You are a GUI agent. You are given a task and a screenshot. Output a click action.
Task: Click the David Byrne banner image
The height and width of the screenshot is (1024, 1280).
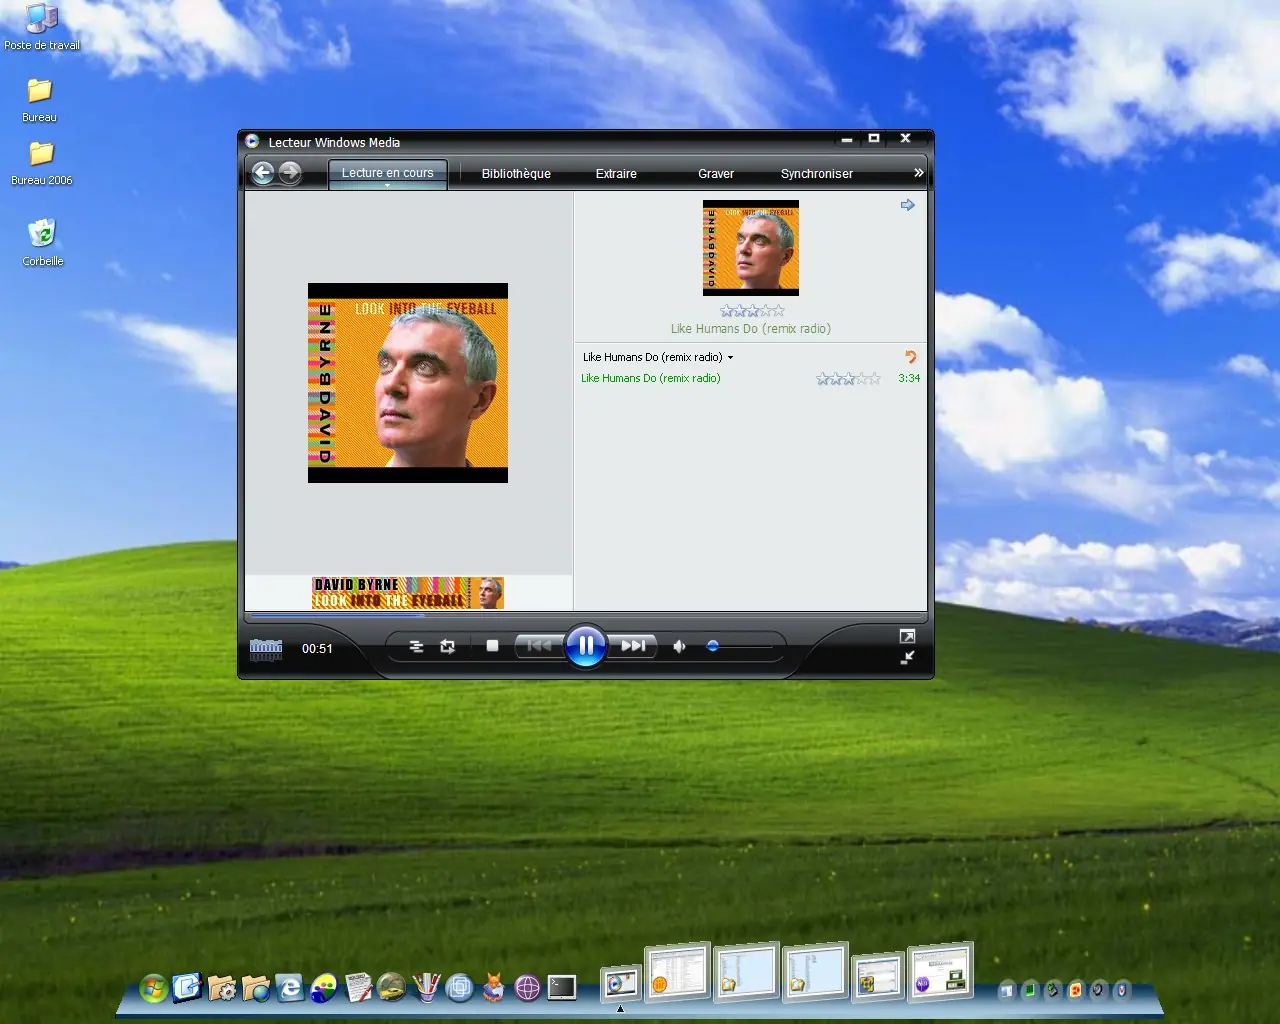[408, 593]
